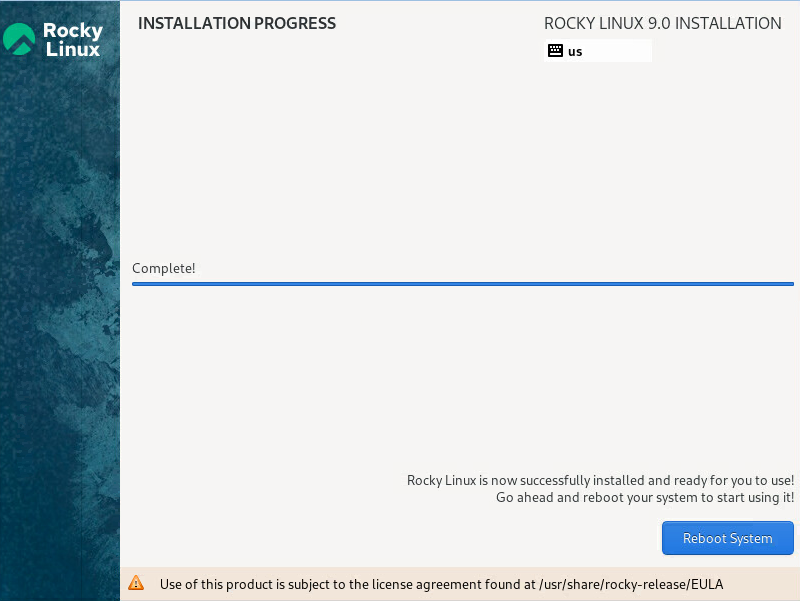Screen dimensions: 800x601
Task: Click the ROCKY LINUX 9.0 INSTALLATION title
Action: (662, 23)
